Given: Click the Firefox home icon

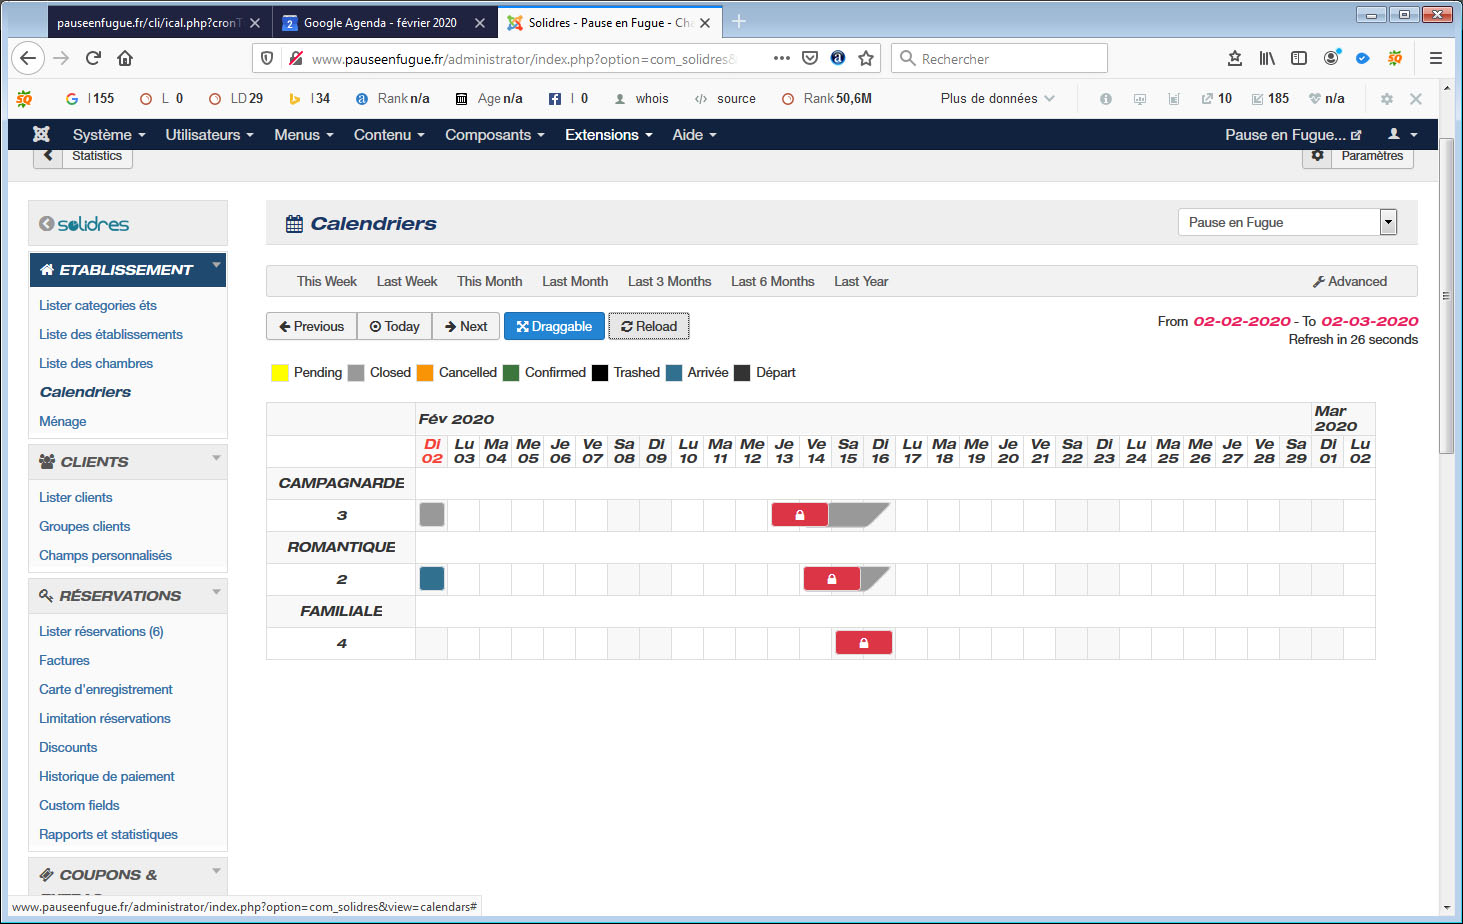Looking at the screenshot, I should coord(125,59).
